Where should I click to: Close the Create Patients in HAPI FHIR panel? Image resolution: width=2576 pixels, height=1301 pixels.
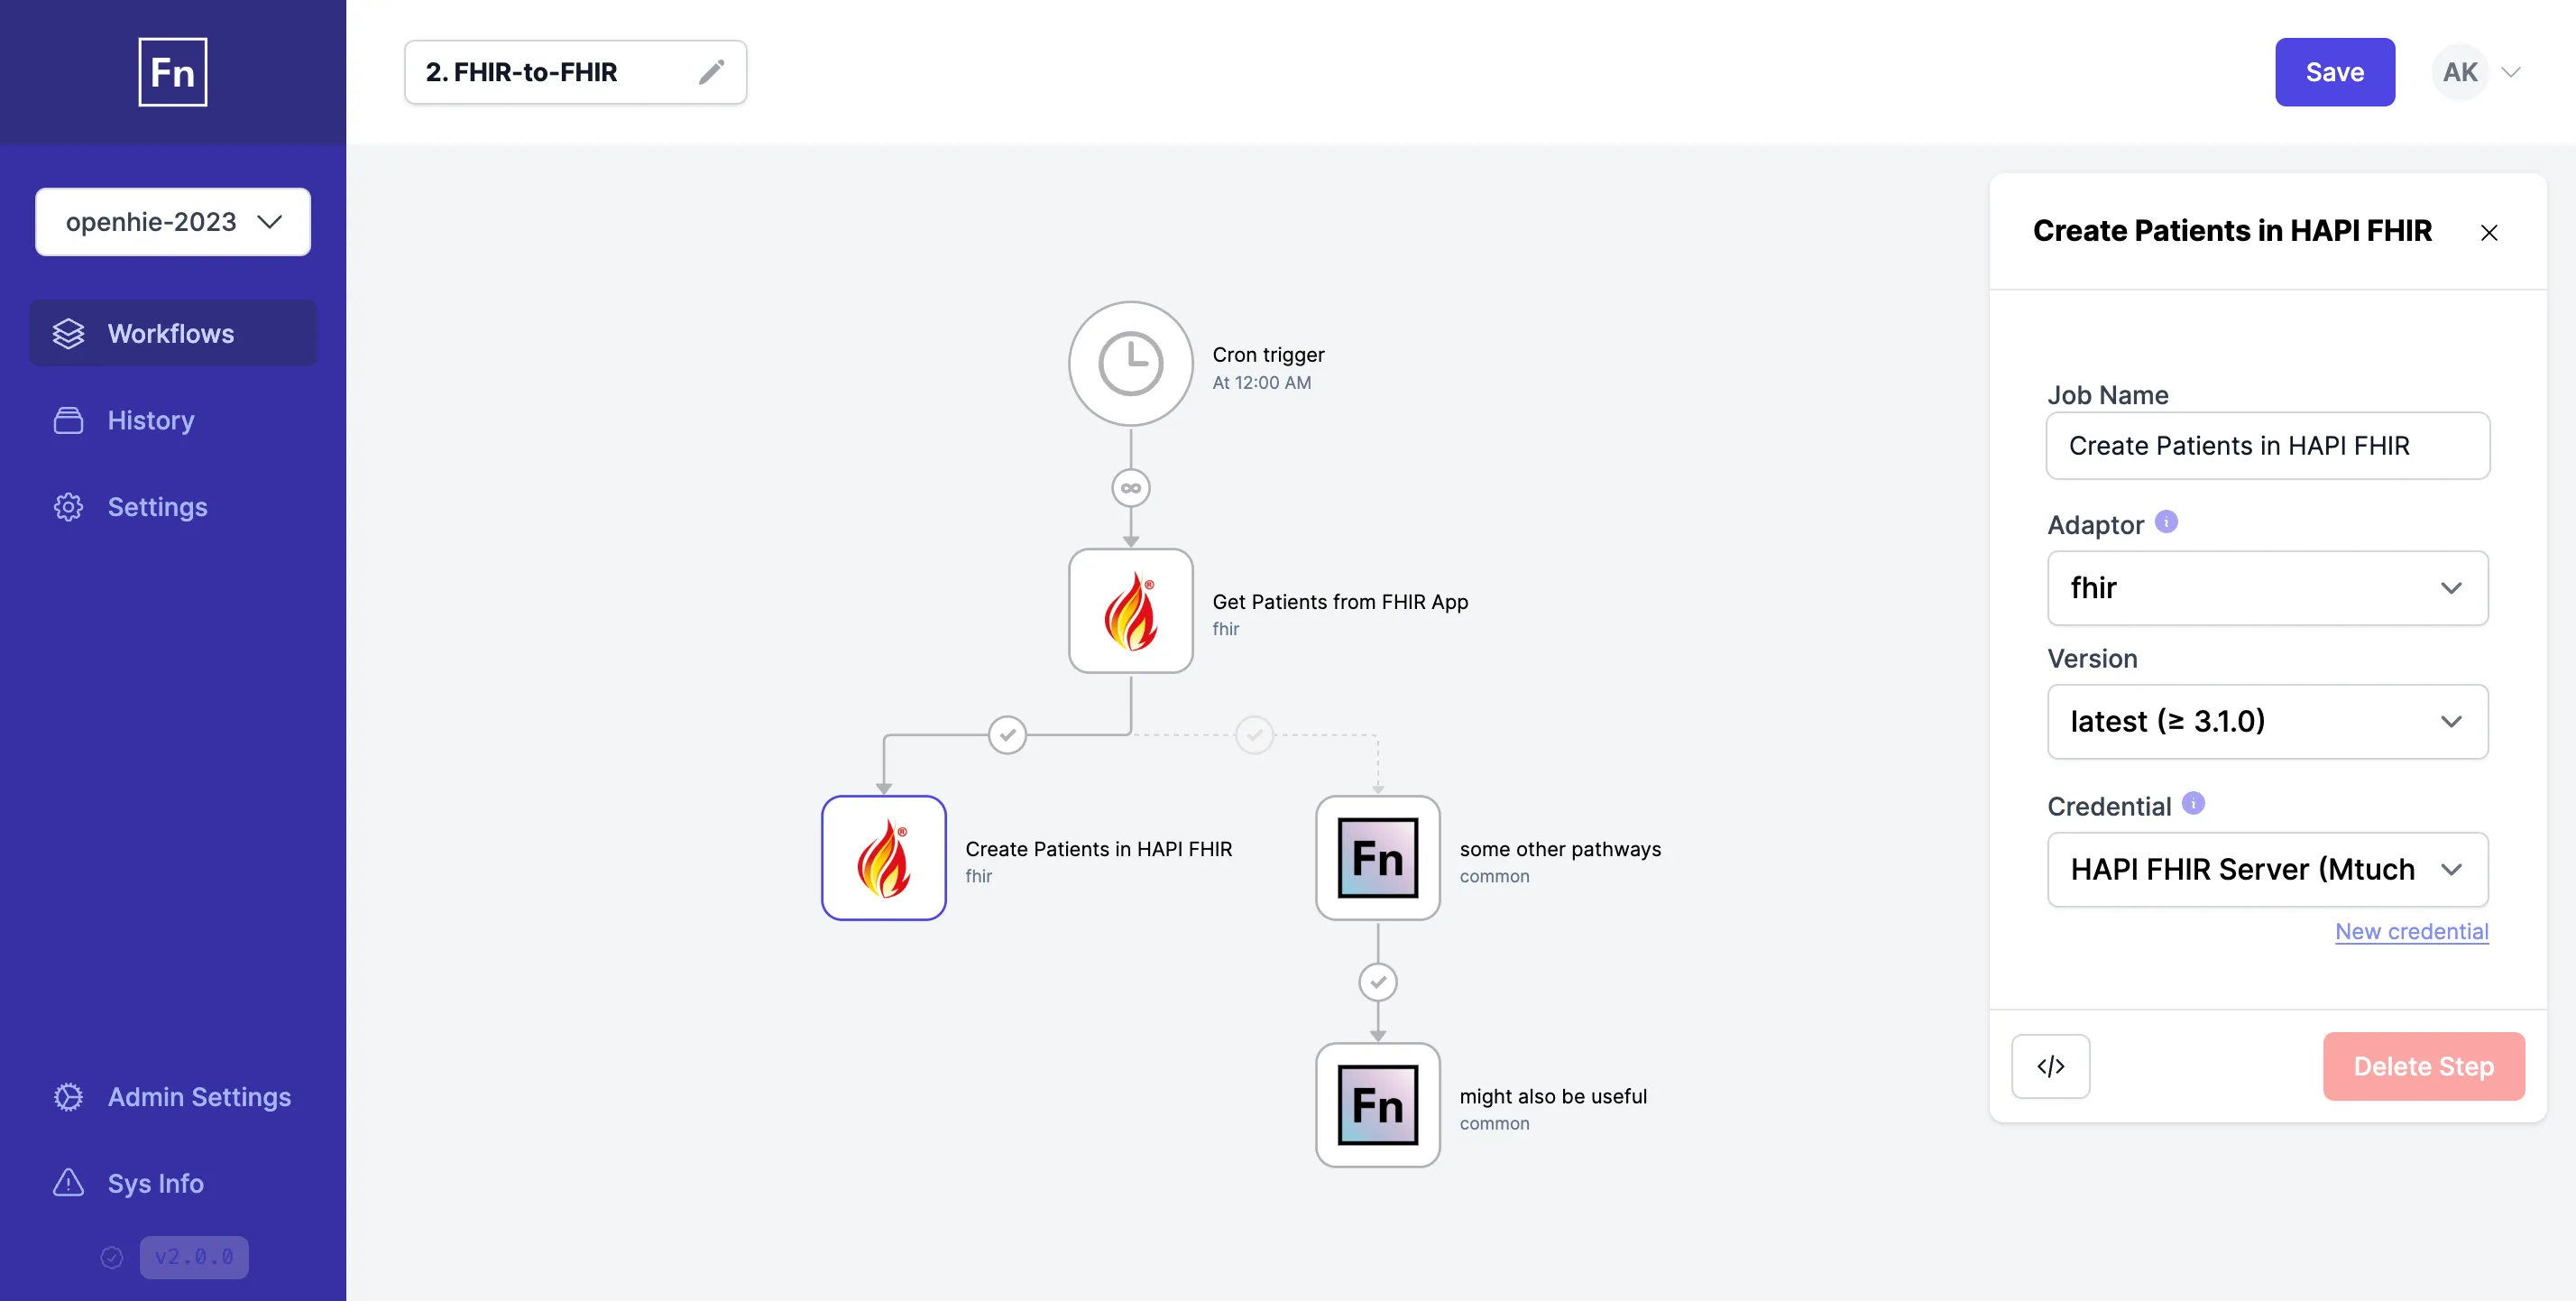[x=2489, y=233]
